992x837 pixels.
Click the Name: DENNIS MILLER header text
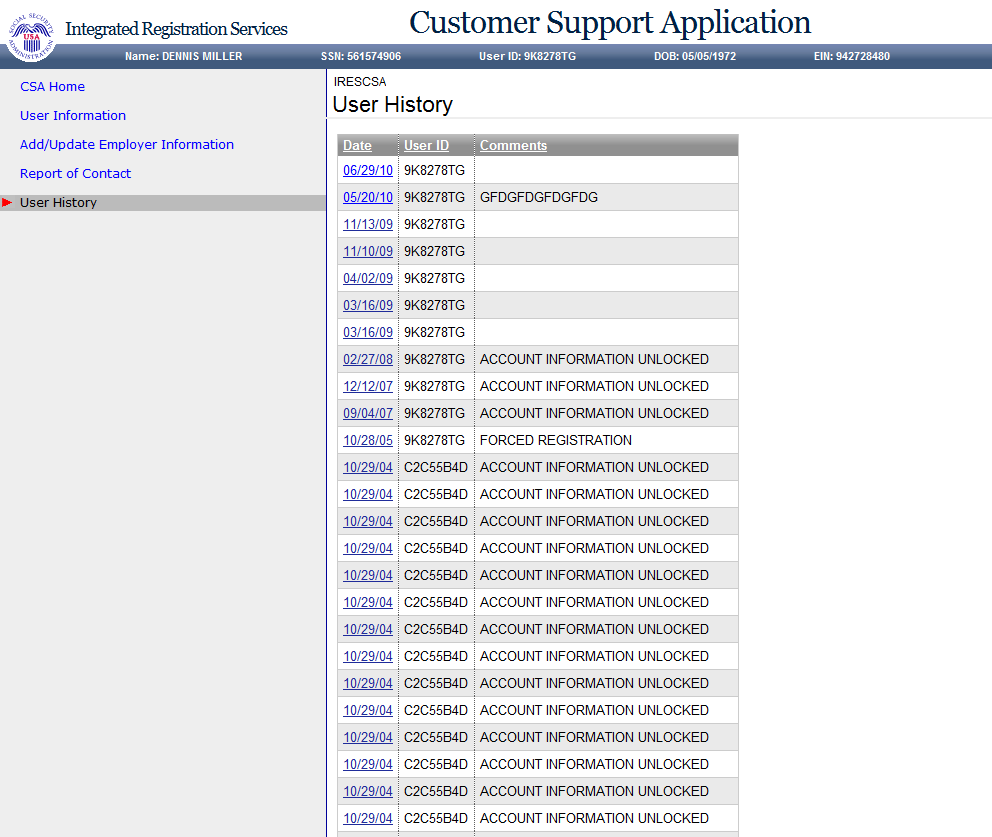183,56
